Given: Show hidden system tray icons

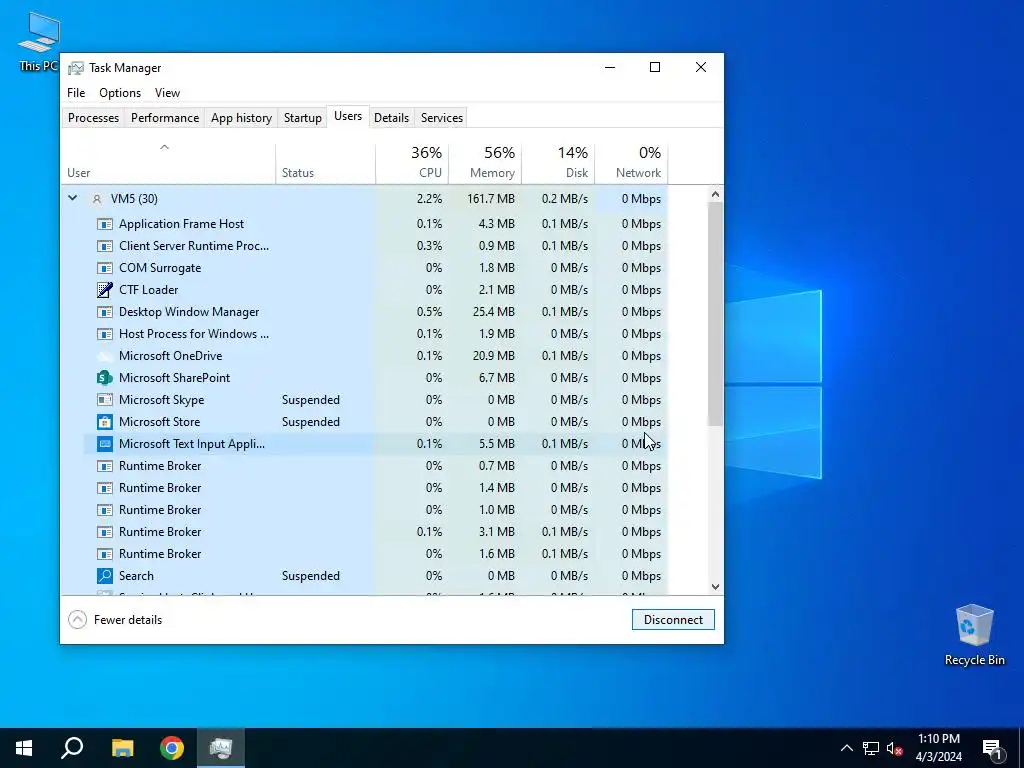Looking at the screenshot, I should (x=846, y=748).
